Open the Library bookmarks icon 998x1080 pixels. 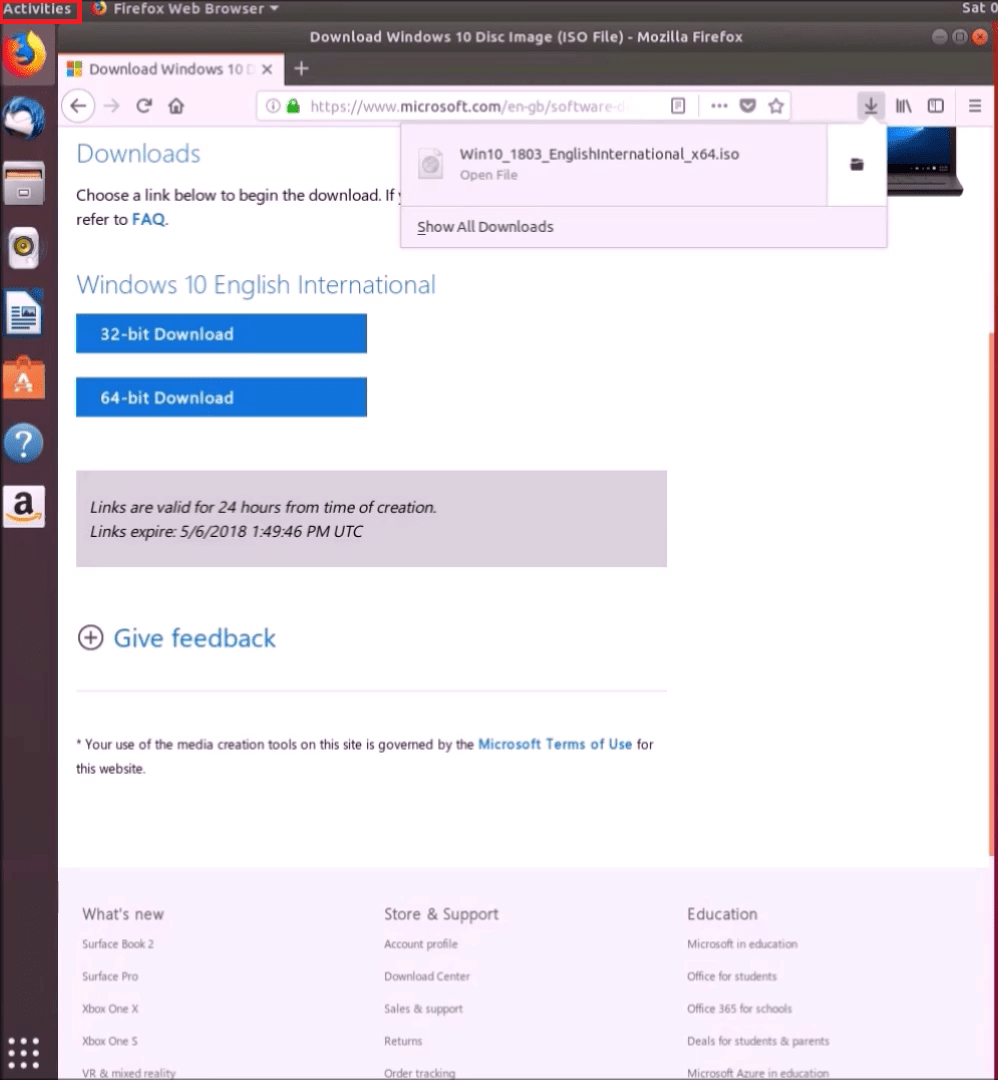[x=903, y=106]
